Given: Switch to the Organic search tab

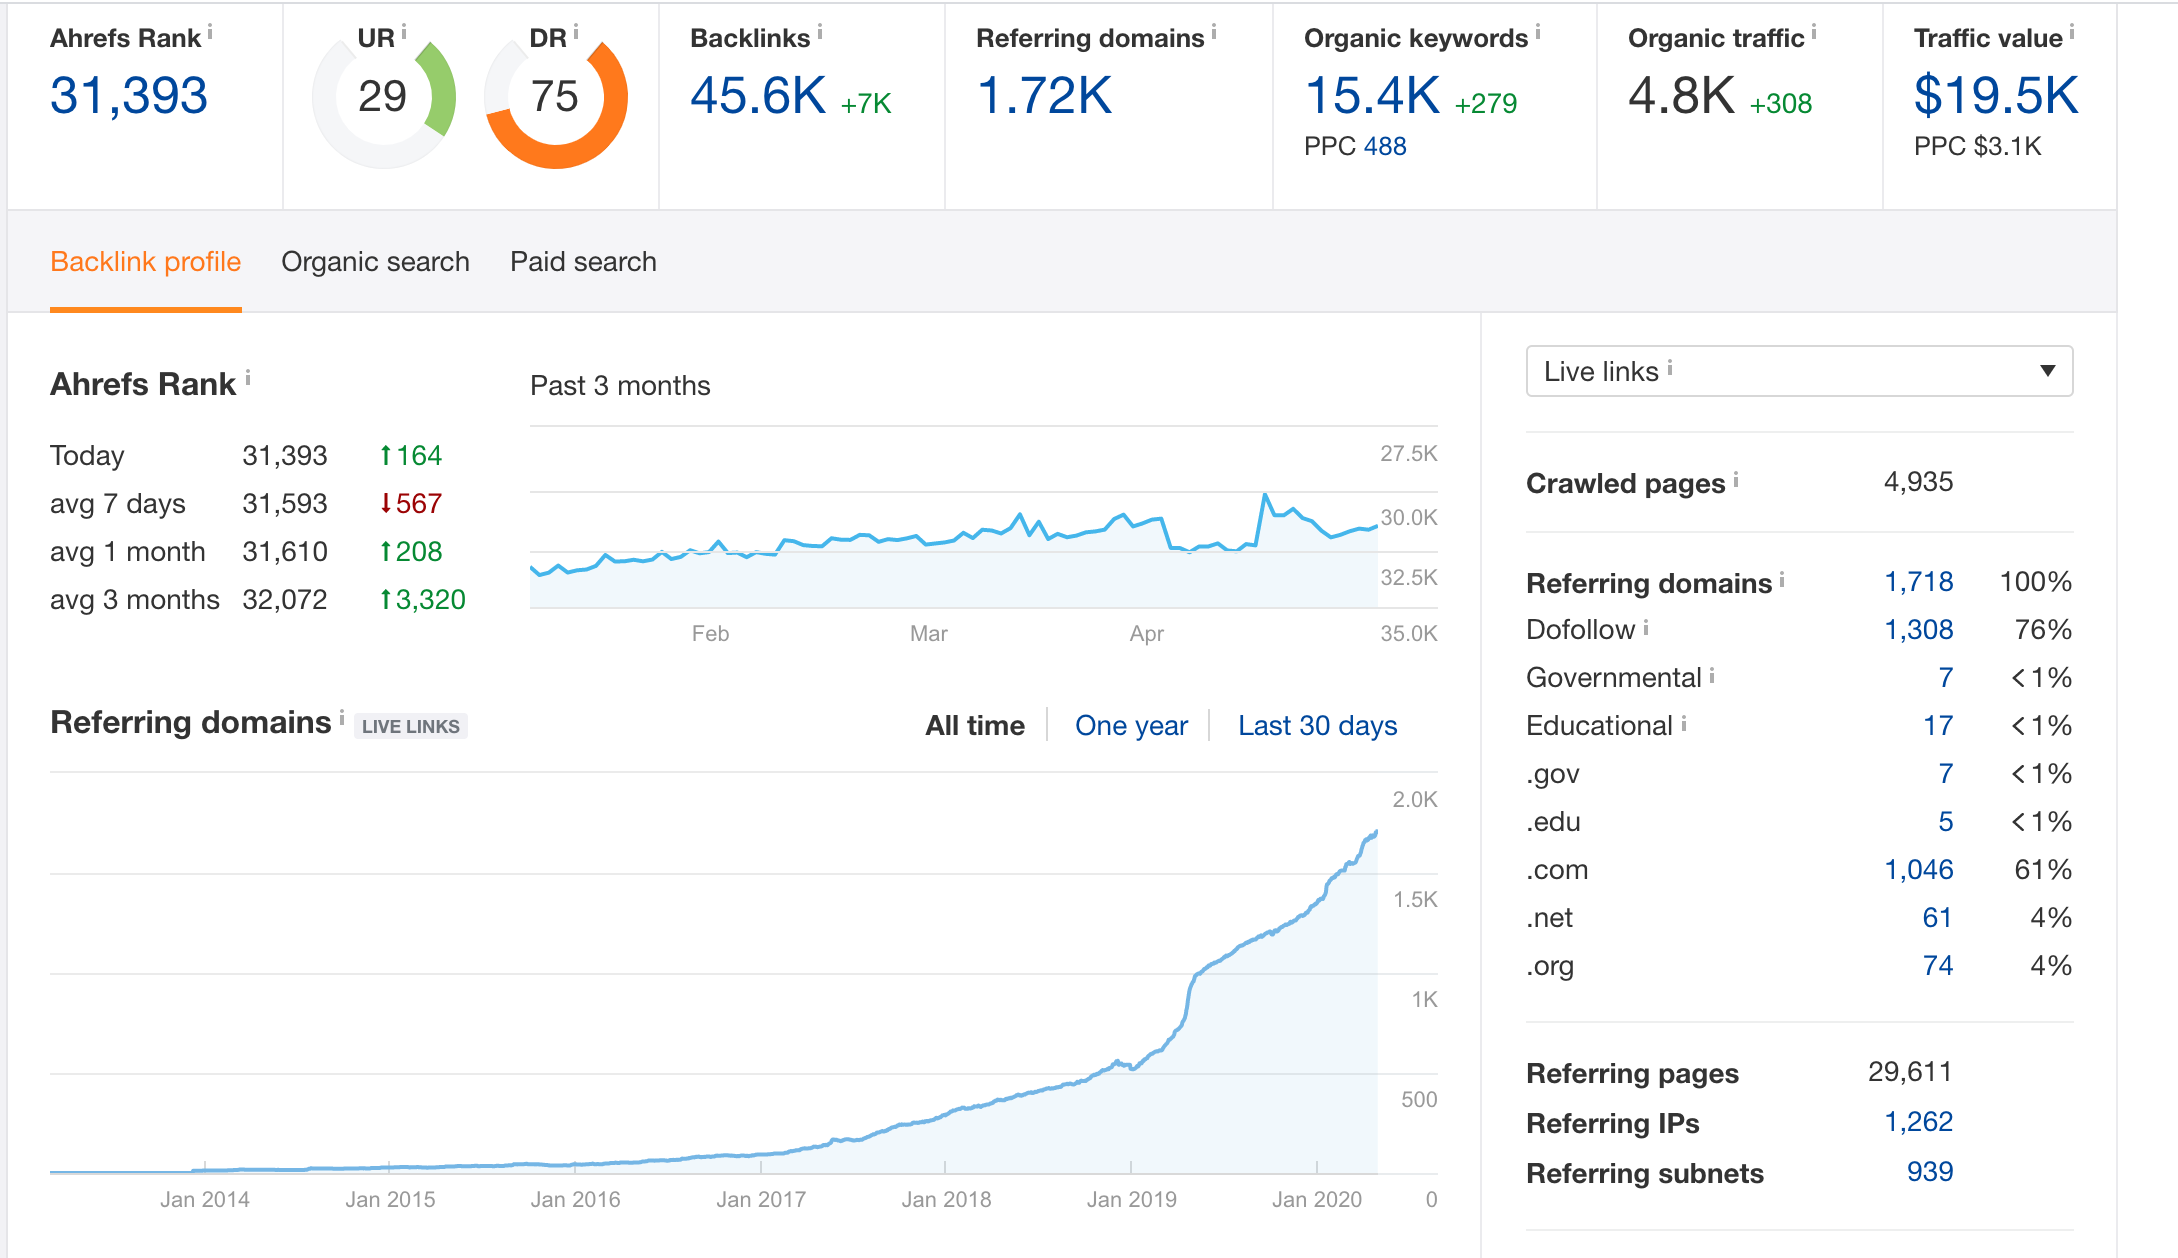Looking at the screenshot, I should coord(375,262).
